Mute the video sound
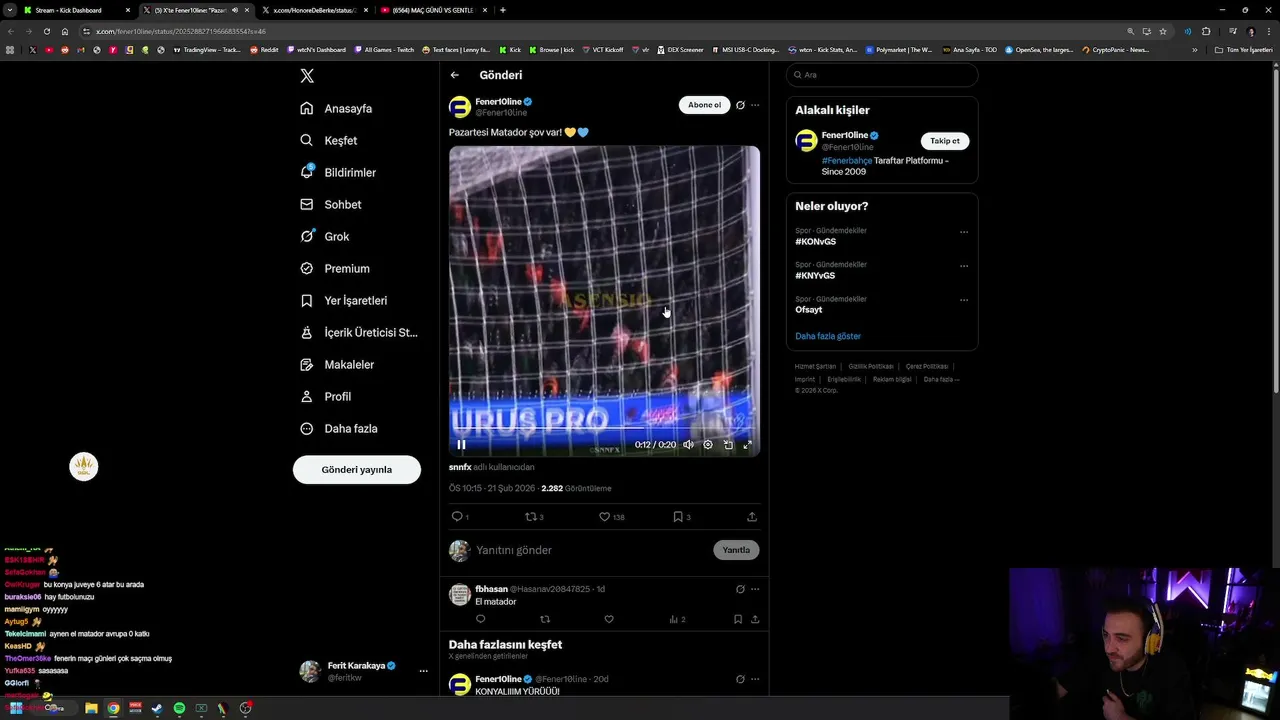This screenshot has width=1280, height=720. point(688,445)
